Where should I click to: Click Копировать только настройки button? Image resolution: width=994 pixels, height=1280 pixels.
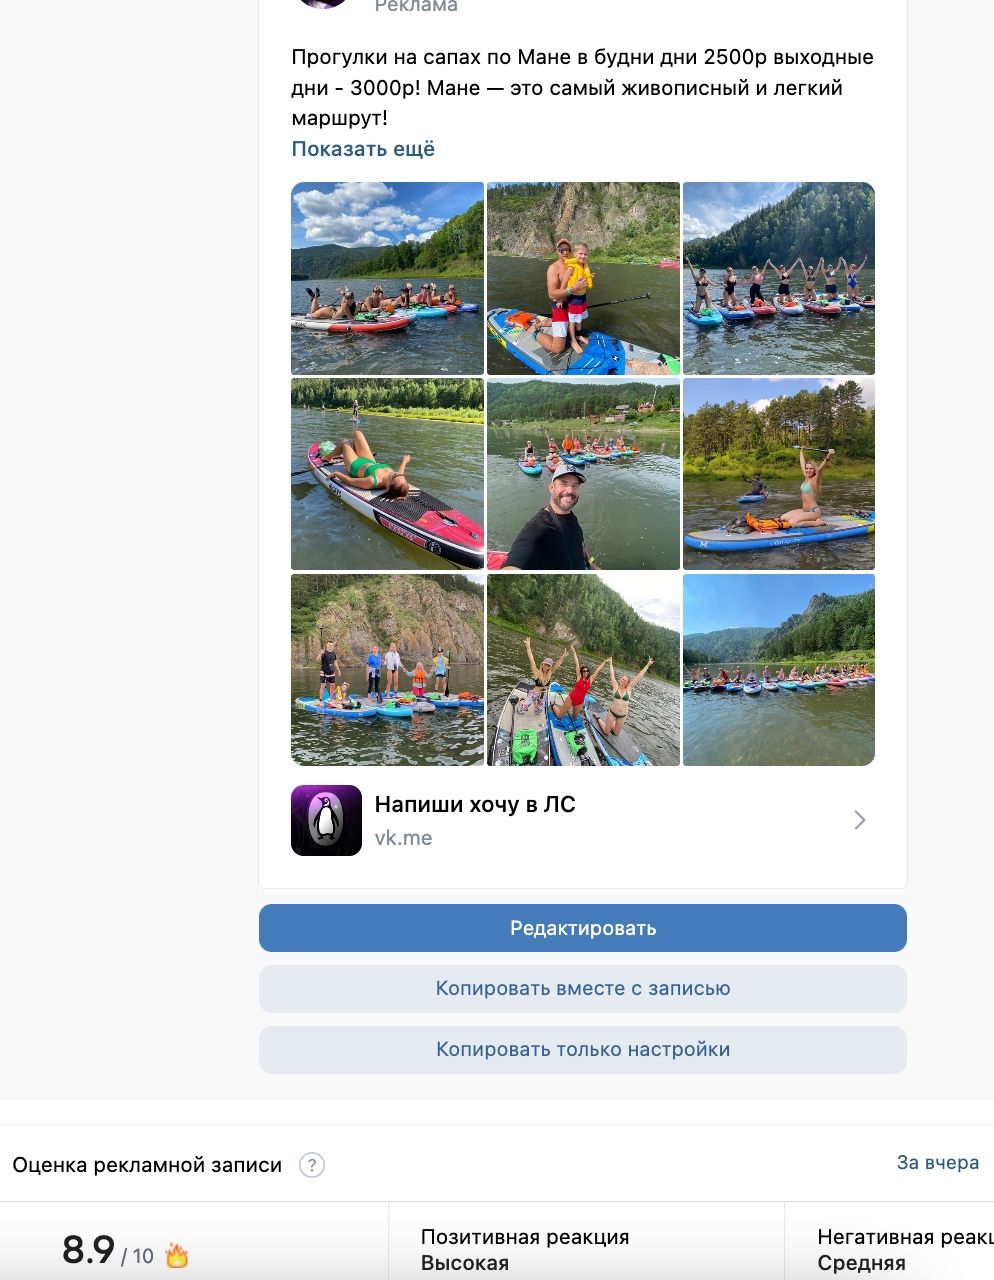coord(583,1050)
